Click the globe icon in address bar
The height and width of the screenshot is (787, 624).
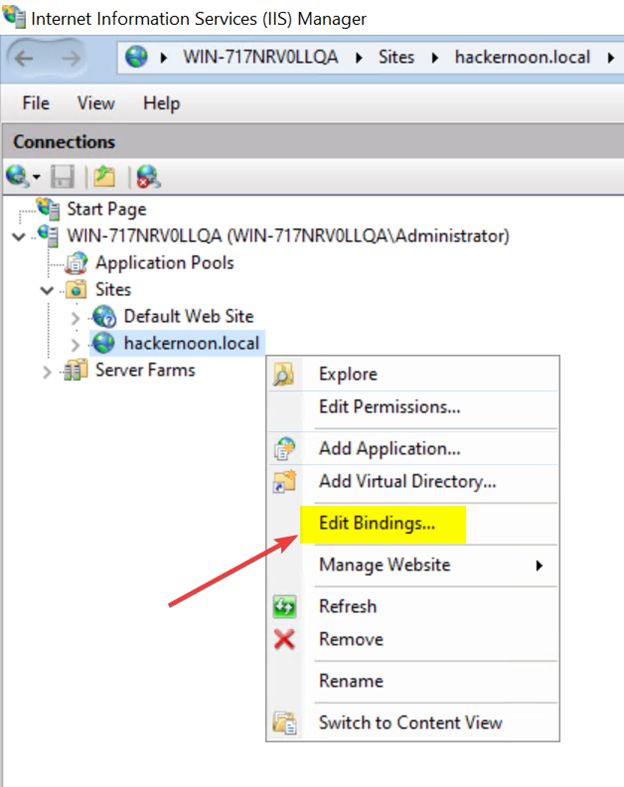click(136, 57)
